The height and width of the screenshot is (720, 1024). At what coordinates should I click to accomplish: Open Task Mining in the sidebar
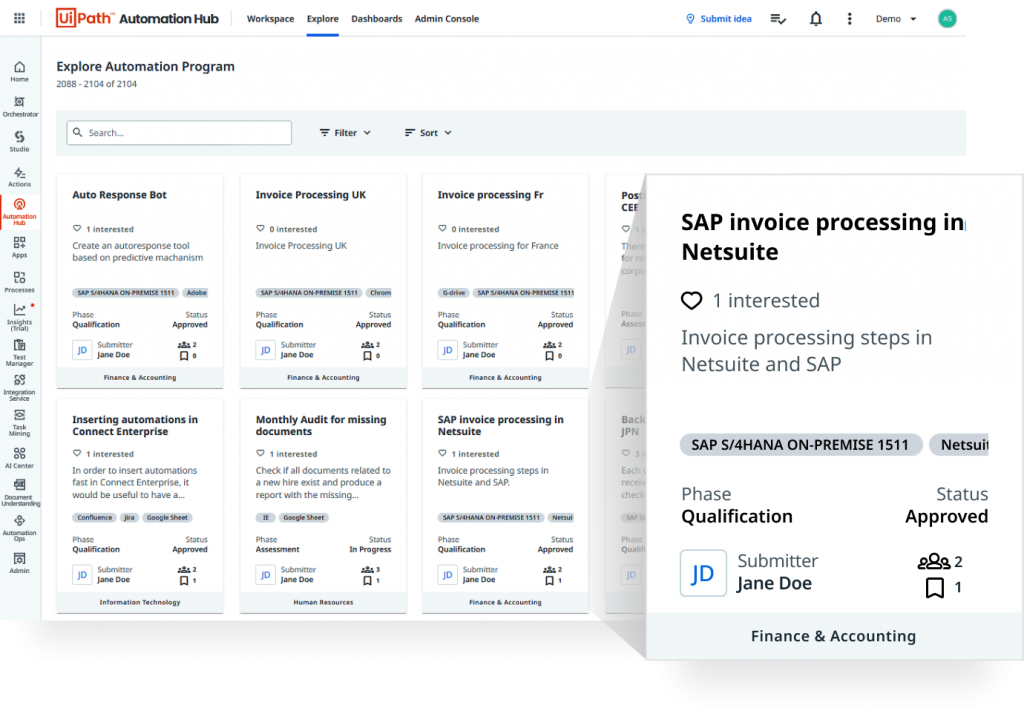(x=20, y=423)
